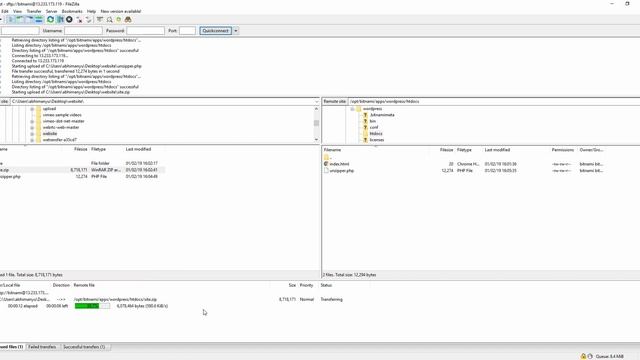640x360 pixels.
Task: Click the folder icon beside upload
Action: [x=38, y=109]
